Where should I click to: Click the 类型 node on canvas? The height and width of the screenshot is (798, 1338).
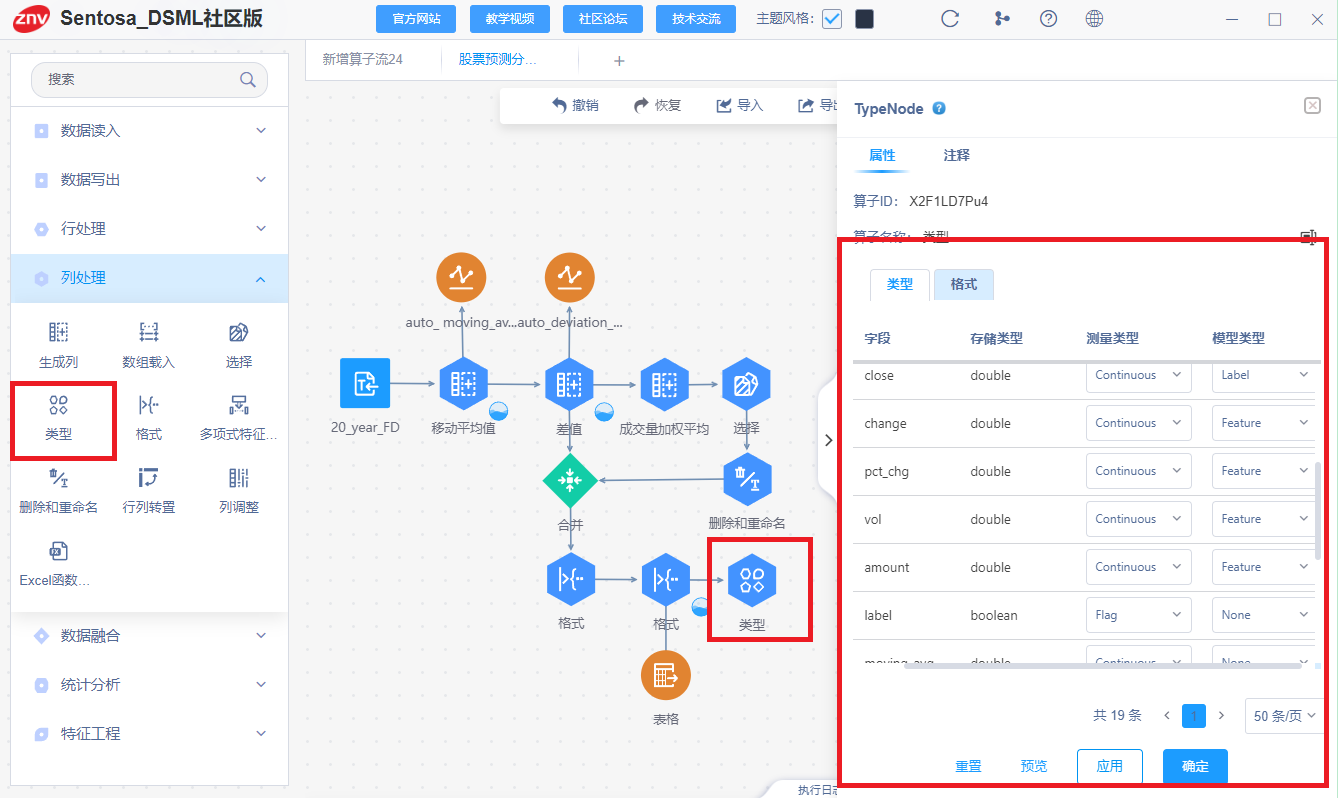753,579
